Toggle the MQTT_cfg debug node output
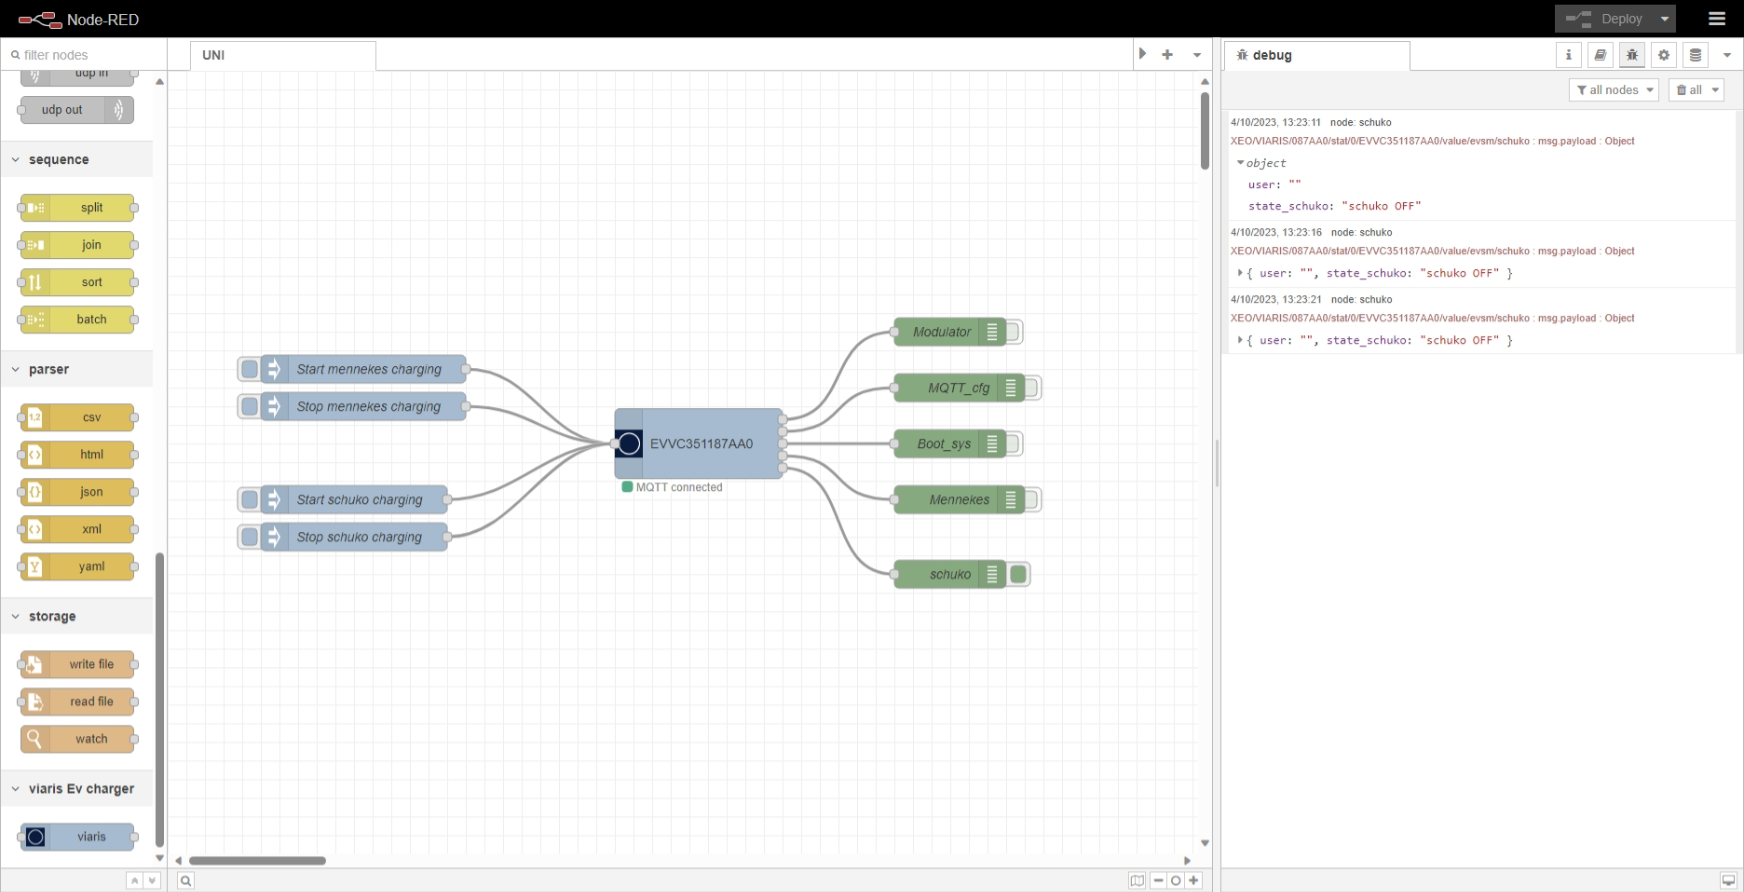1744x892 pixels. 1032,388
